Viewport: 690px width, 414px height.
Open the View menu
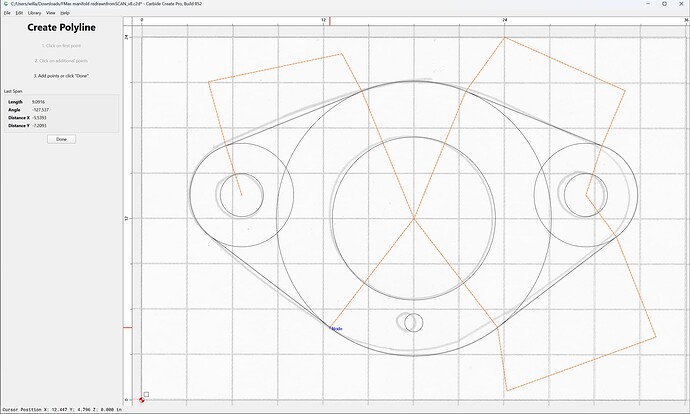pos(51,13)
